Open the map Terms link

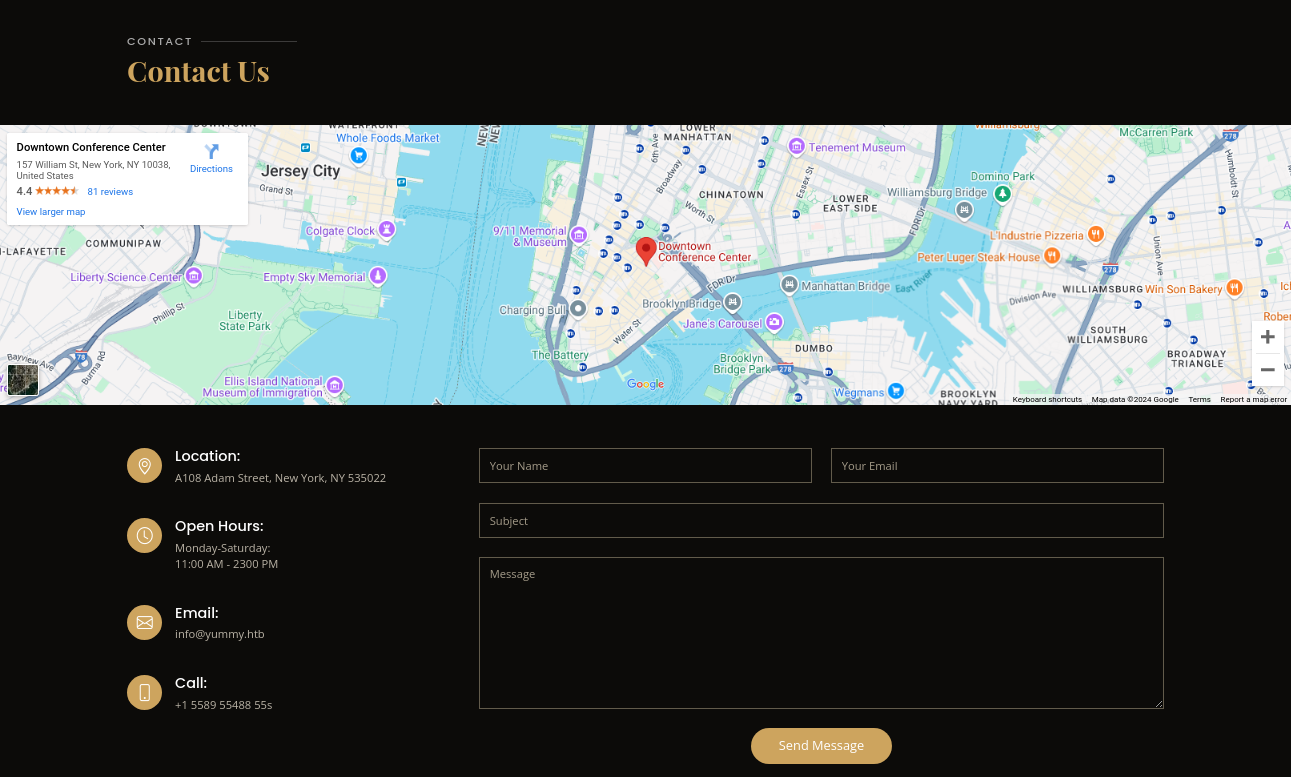1199,399
